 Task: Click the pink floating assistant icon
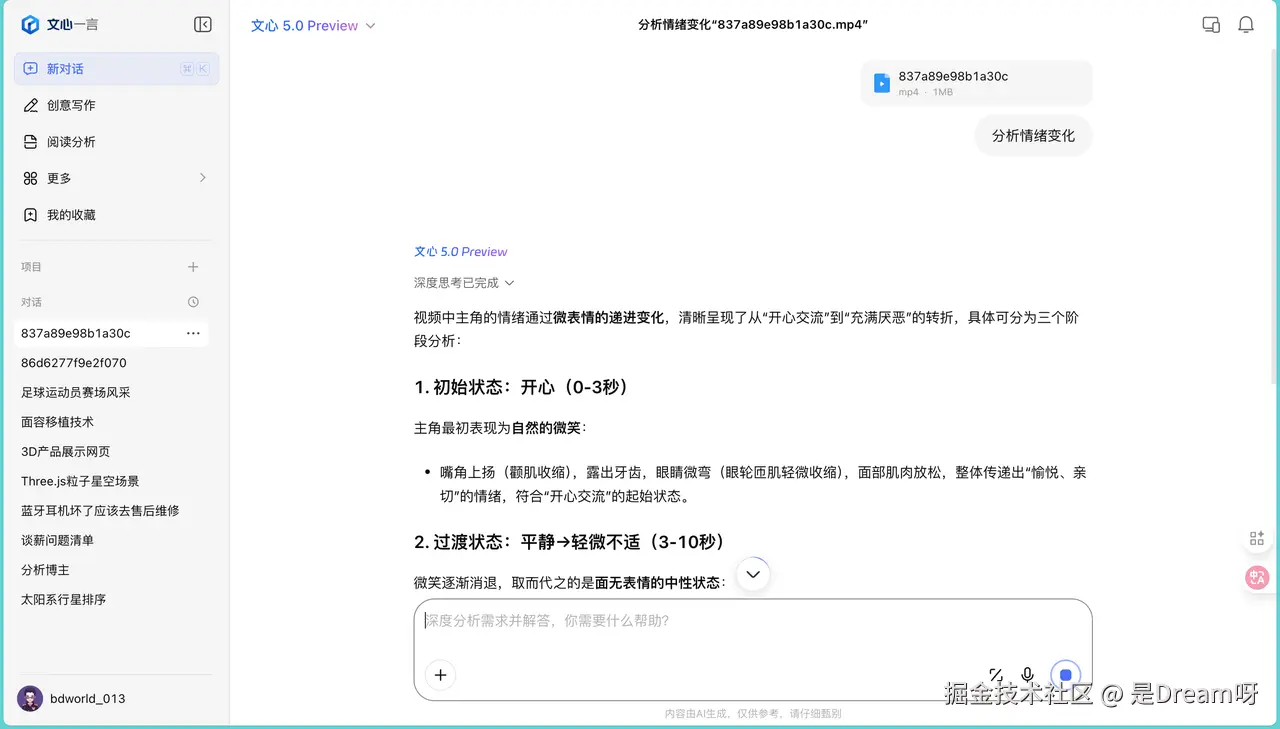[x=1257, y=577]
